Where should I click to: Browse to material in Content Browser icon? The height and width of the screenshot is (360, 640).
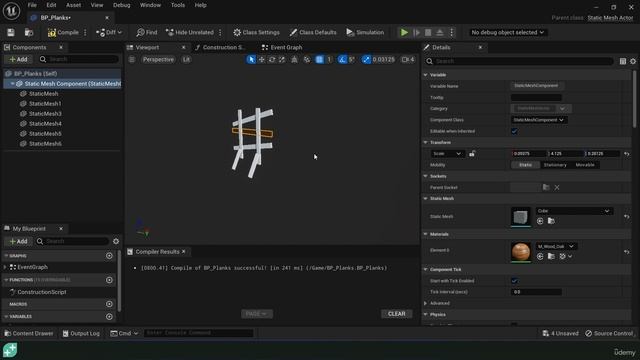(x=551, y=256)
